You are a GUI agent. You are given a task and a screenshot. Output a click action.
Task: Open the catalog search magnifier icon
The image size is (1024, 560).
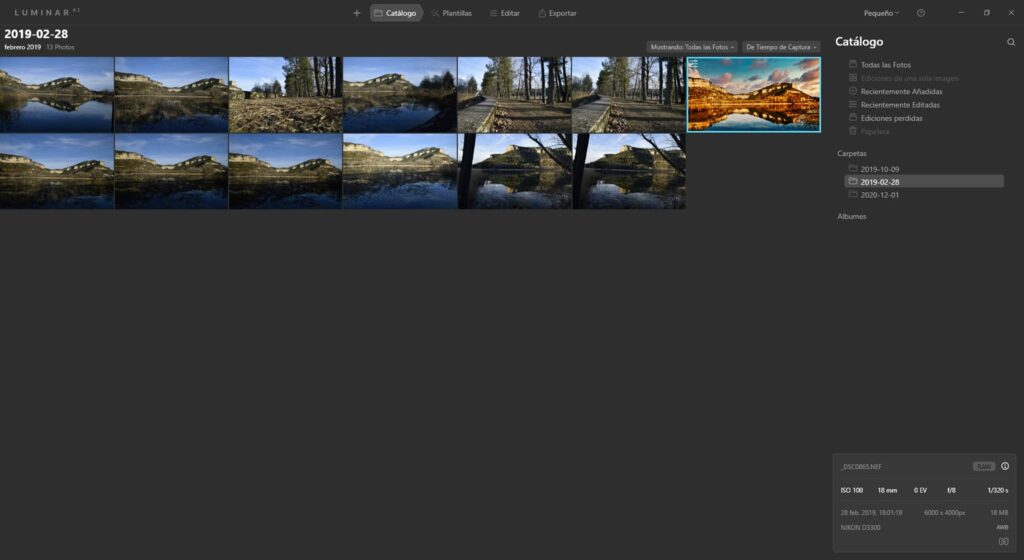coord(1011,42)
